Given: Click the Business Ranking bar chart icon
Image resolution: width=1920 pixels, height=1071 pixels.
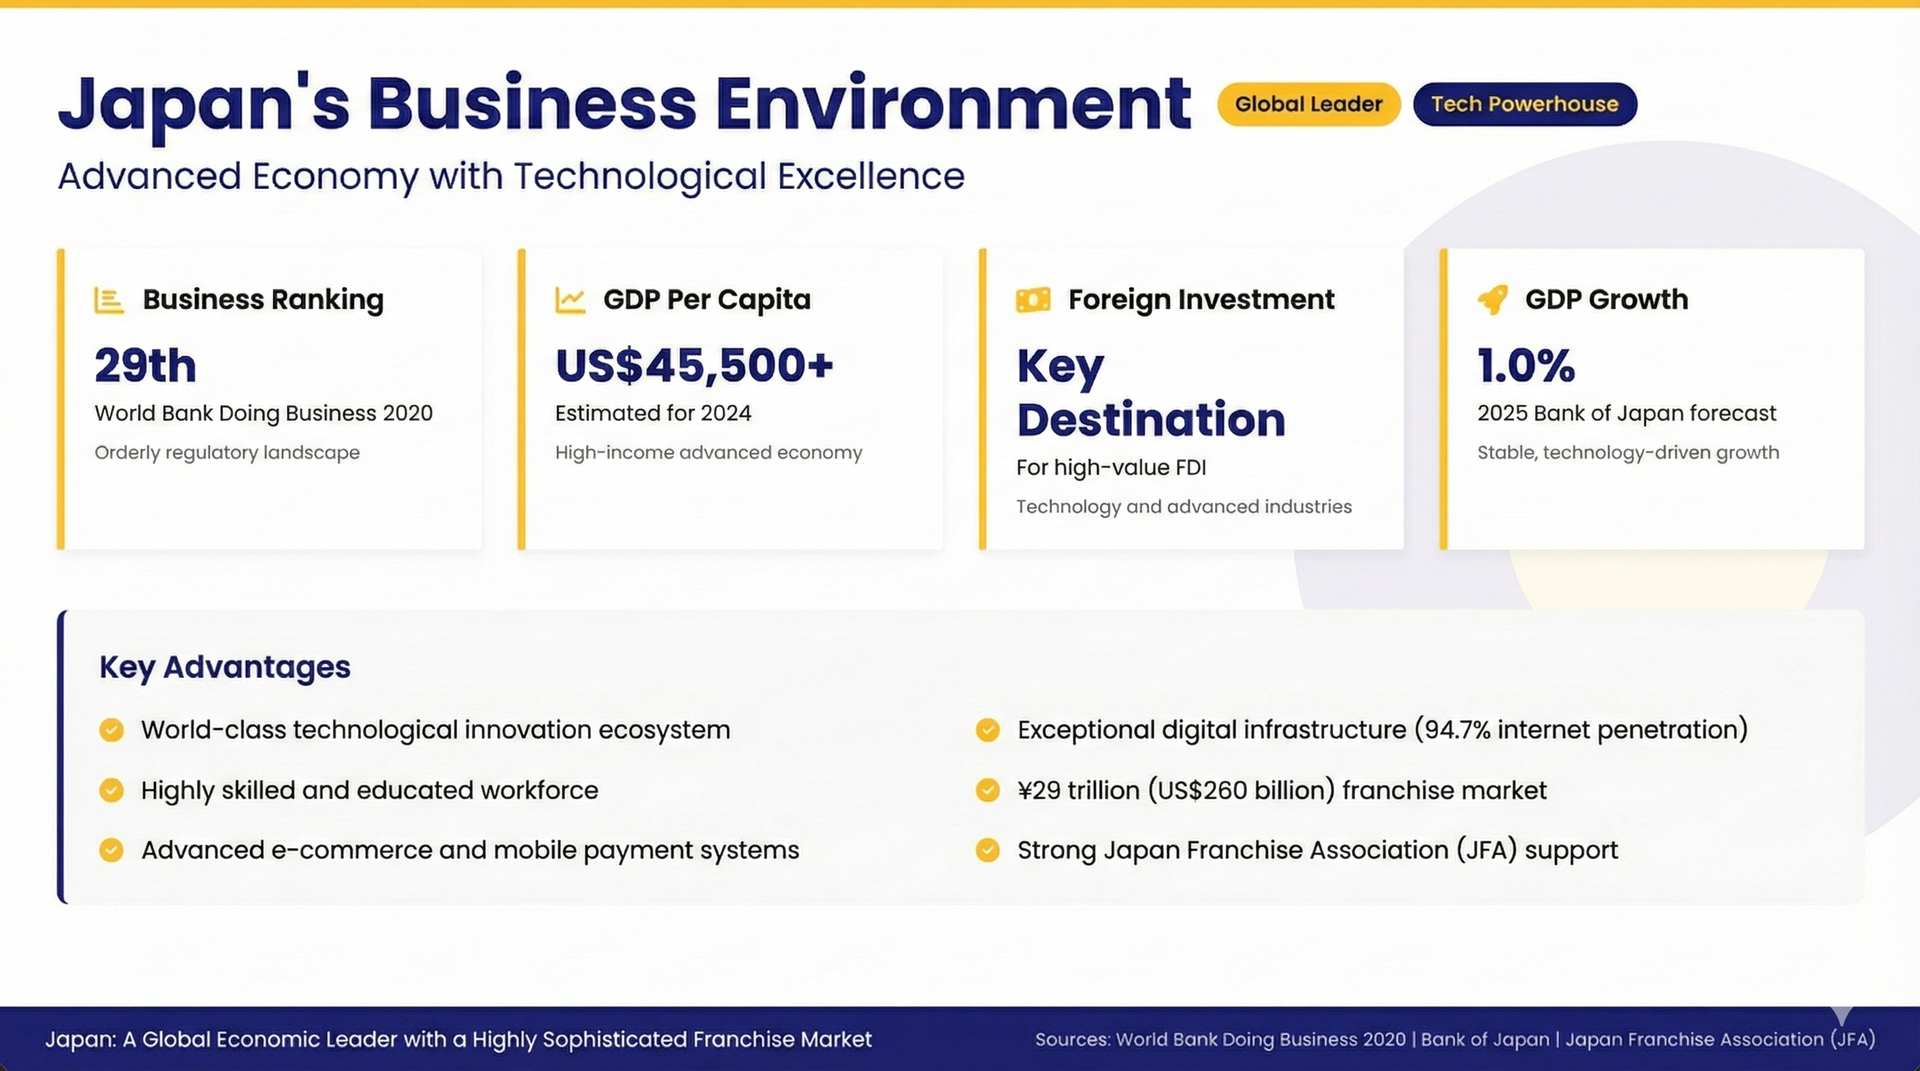Looking at the screenshot, I should (x=109, y=300).
